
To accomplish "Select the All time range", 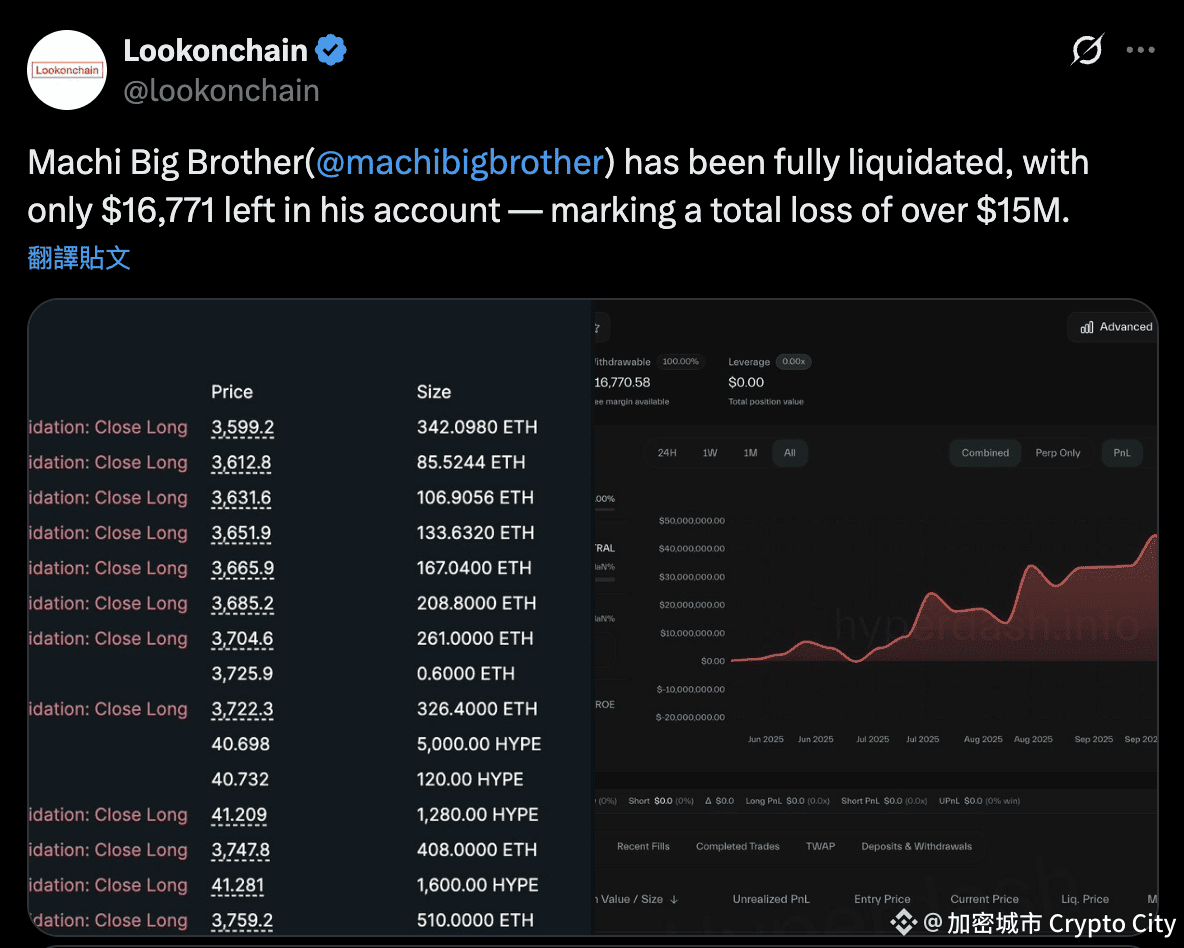I will coord(789,453).
